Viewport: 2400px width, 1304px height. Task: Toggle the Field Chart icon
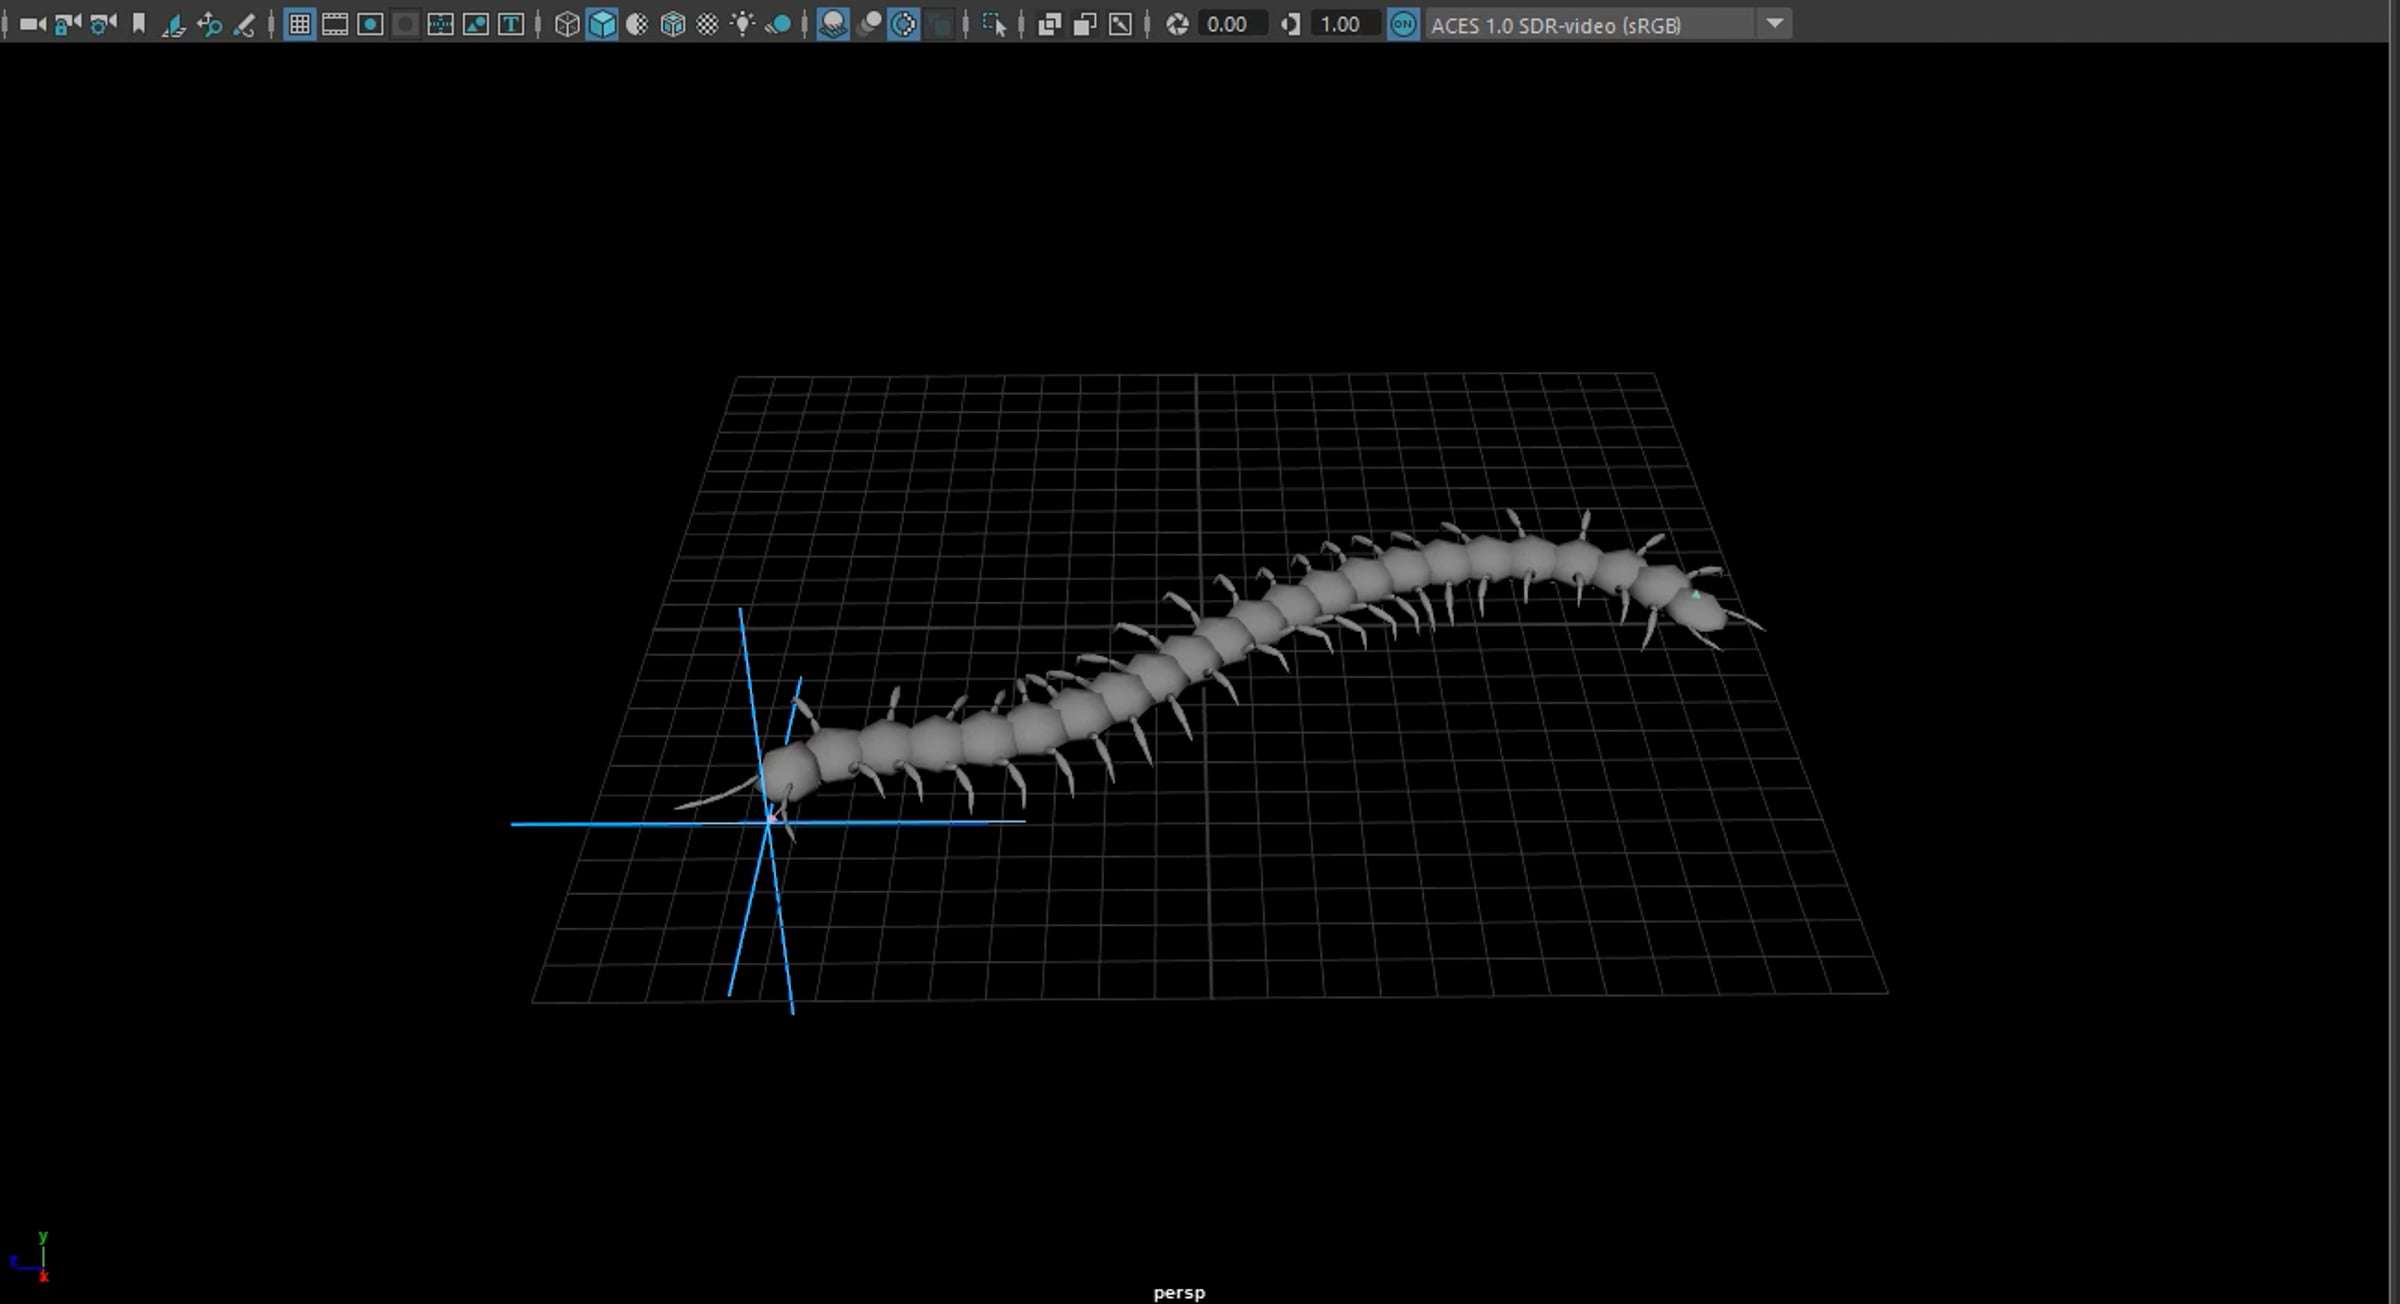point(440,24)
